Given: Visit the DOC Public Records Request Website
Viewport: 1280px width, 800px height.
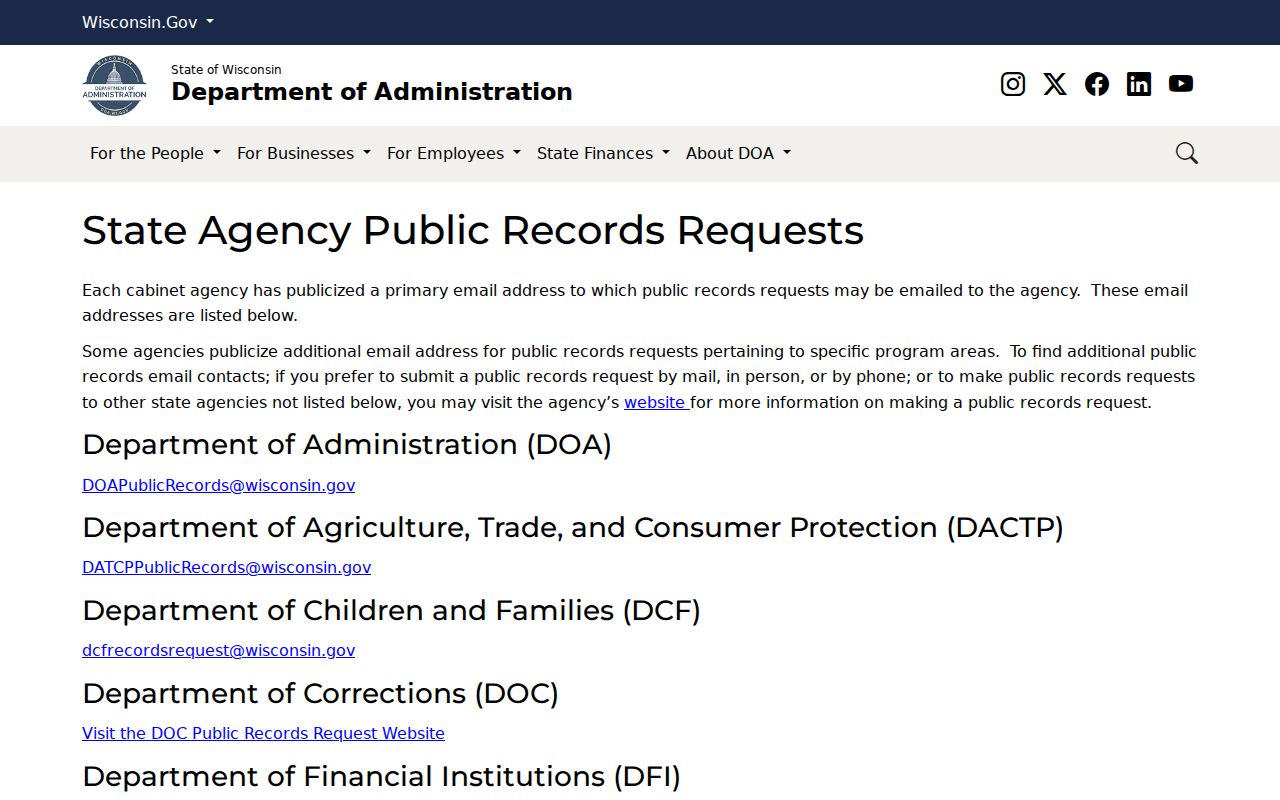Looking at the screenshot, I should 263,733.
